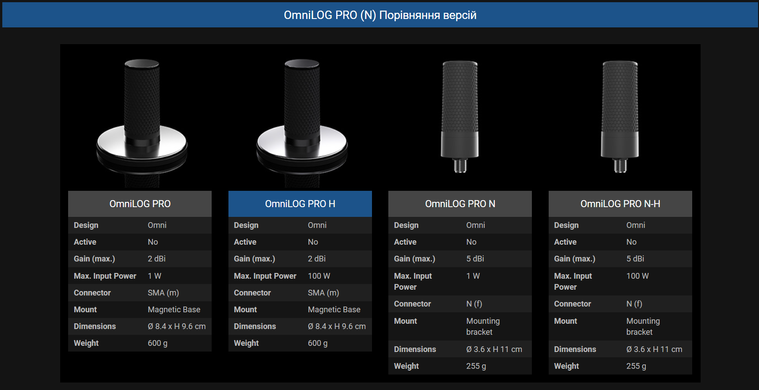759x390 pixels.
Task: Click '600 g' weight under OmniLOG PRO H
Action: click(x=318, y=343)
